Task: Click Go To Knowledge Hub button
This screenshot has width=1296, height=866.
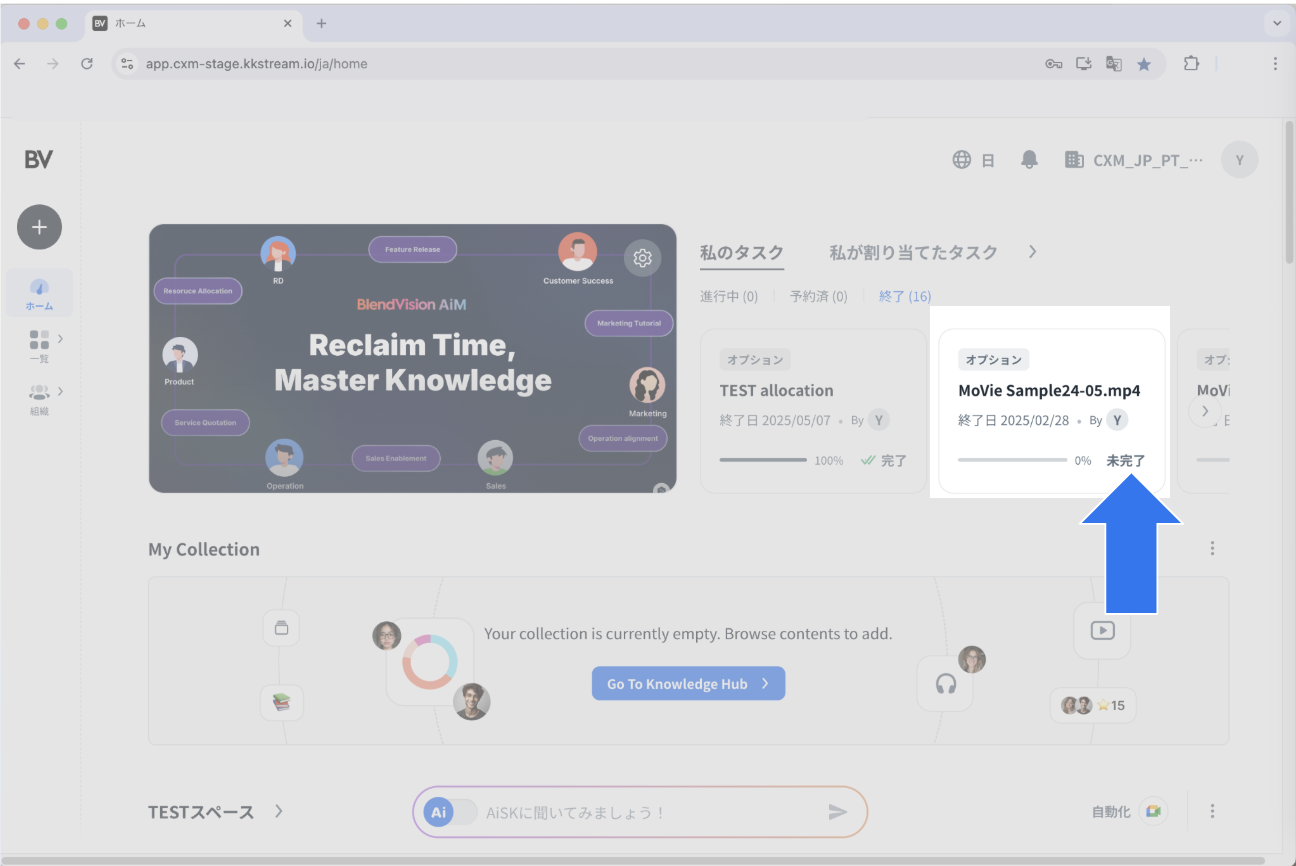Action: tap(688, 683)
